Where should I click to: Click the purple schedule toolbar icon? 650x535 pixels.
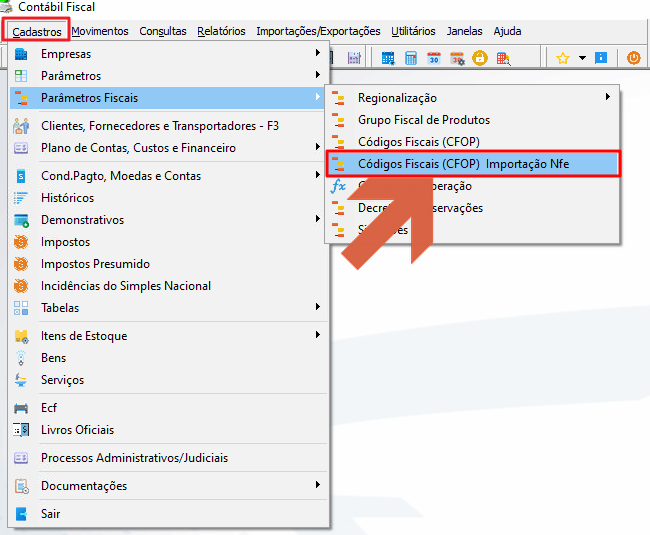tap(354, 58)
